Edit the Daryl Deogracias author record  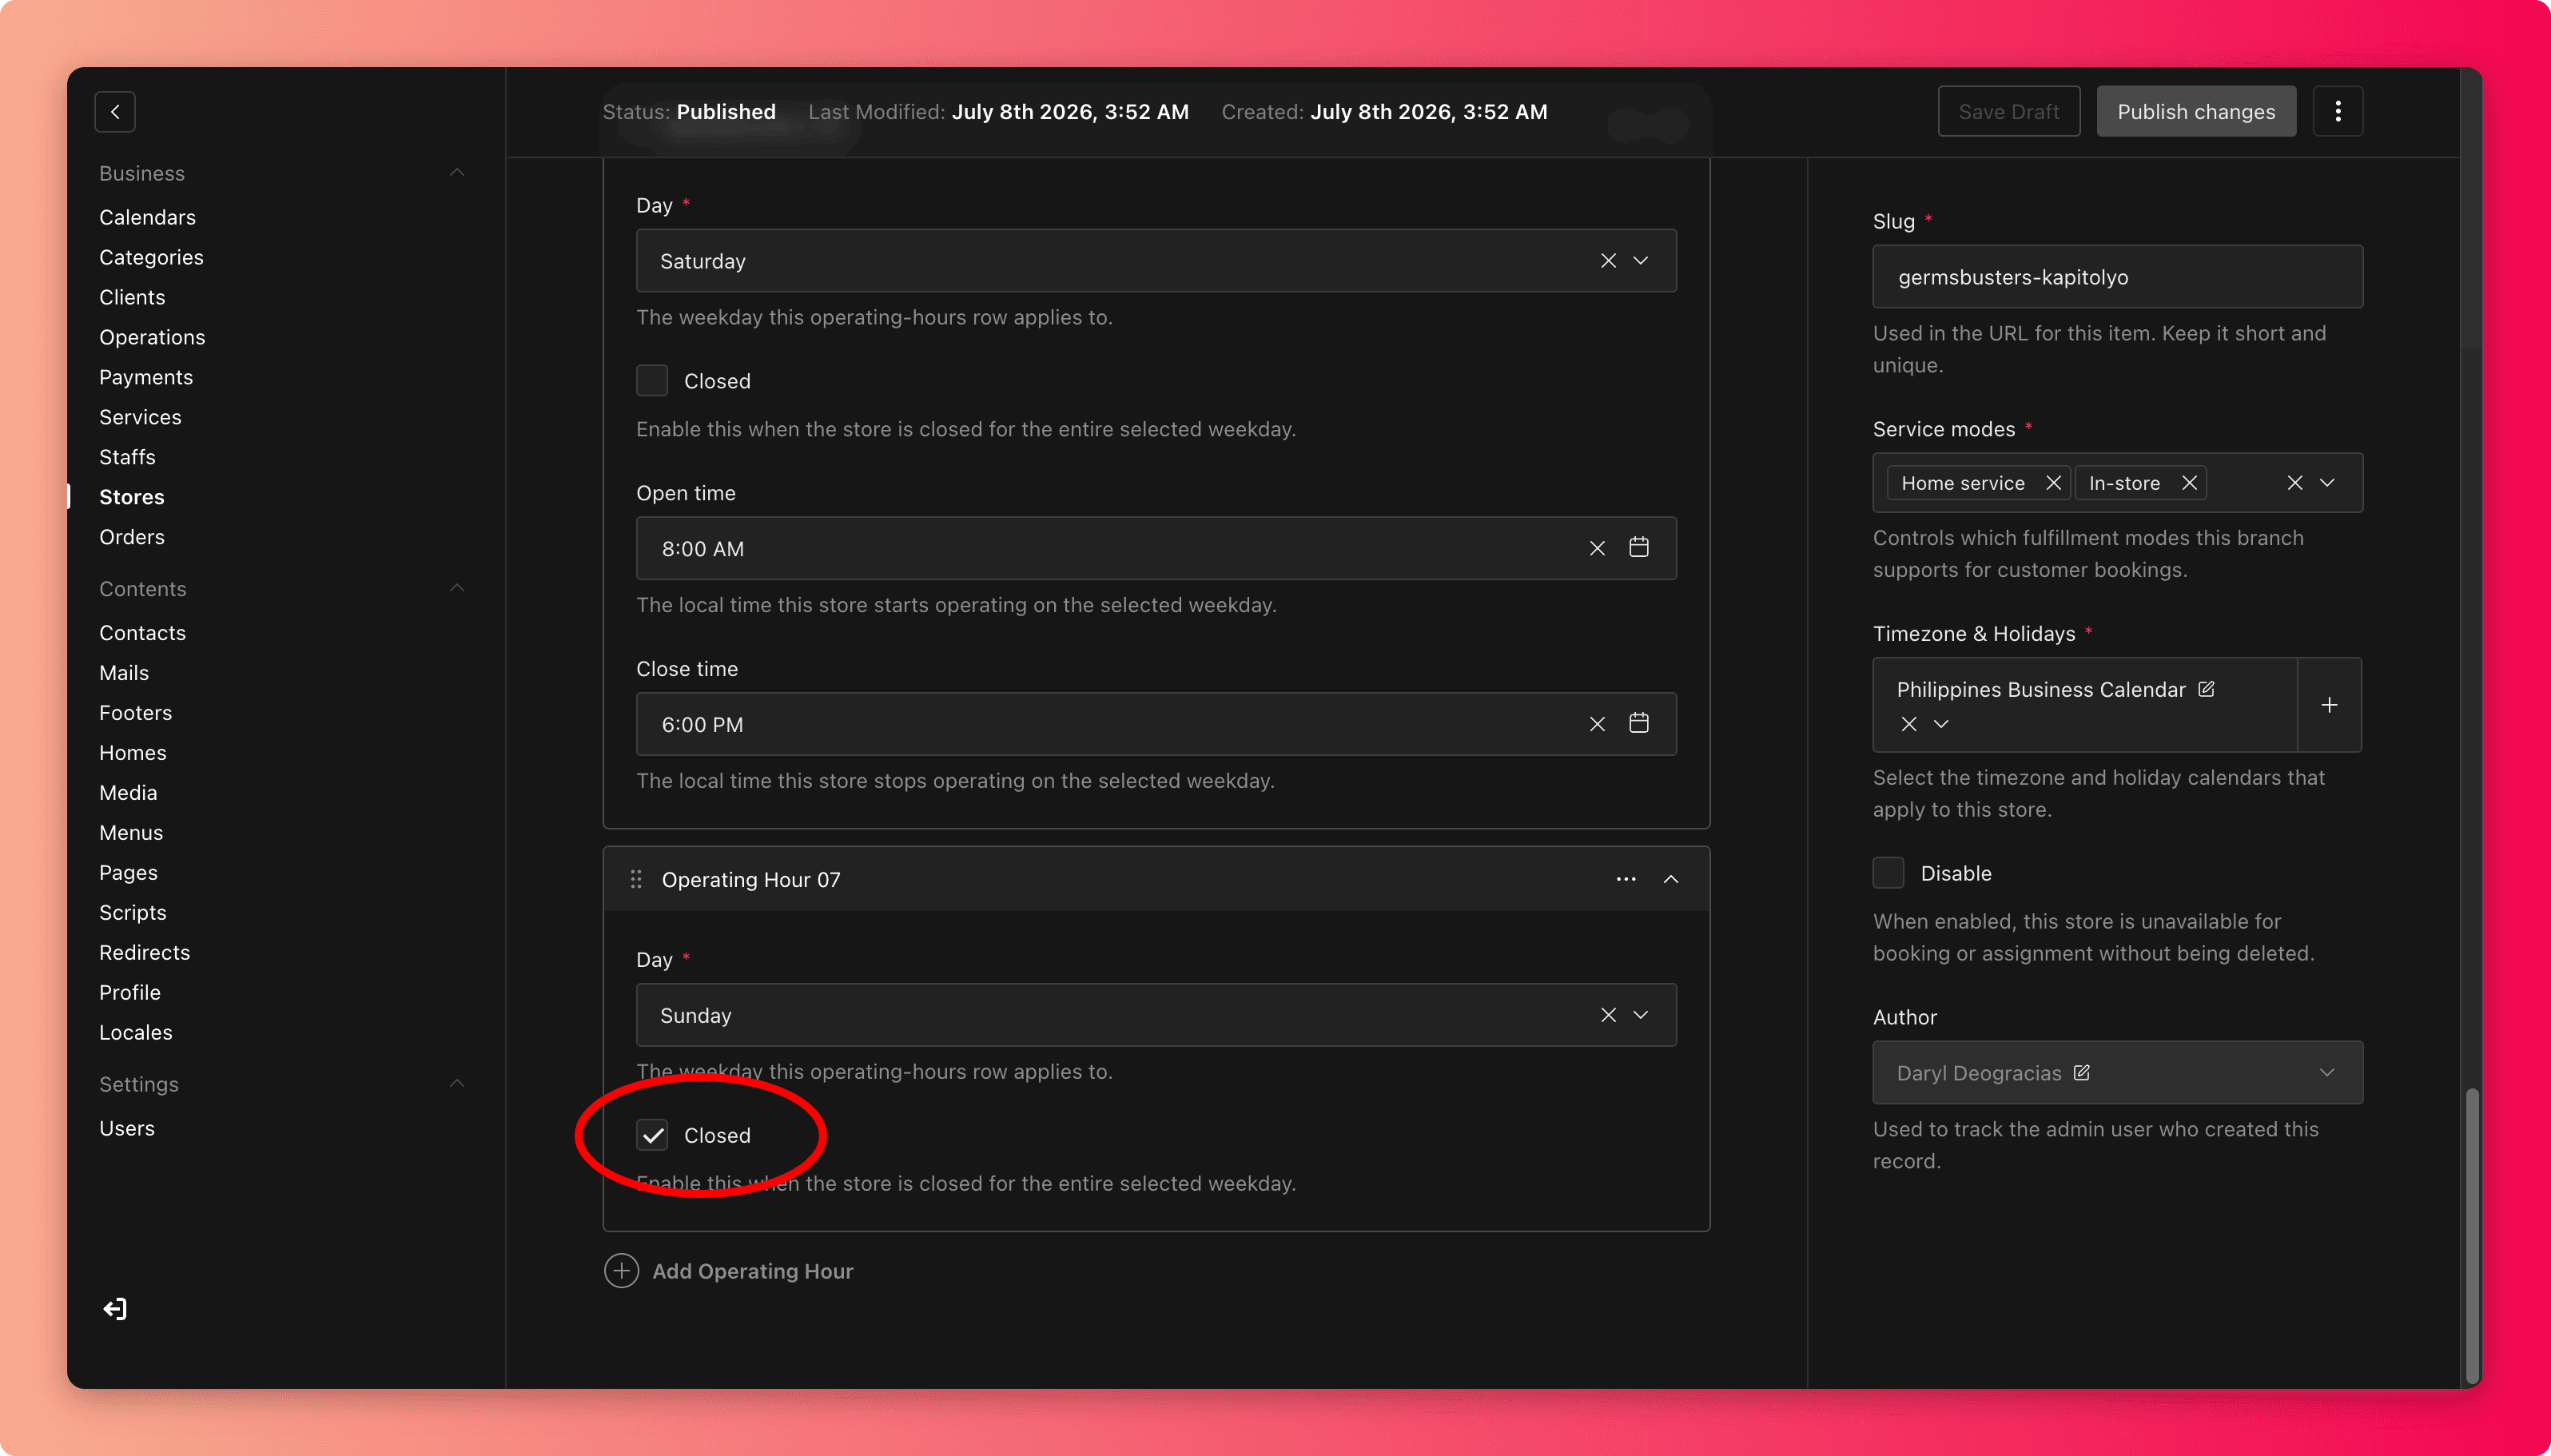(2081, 1072)
